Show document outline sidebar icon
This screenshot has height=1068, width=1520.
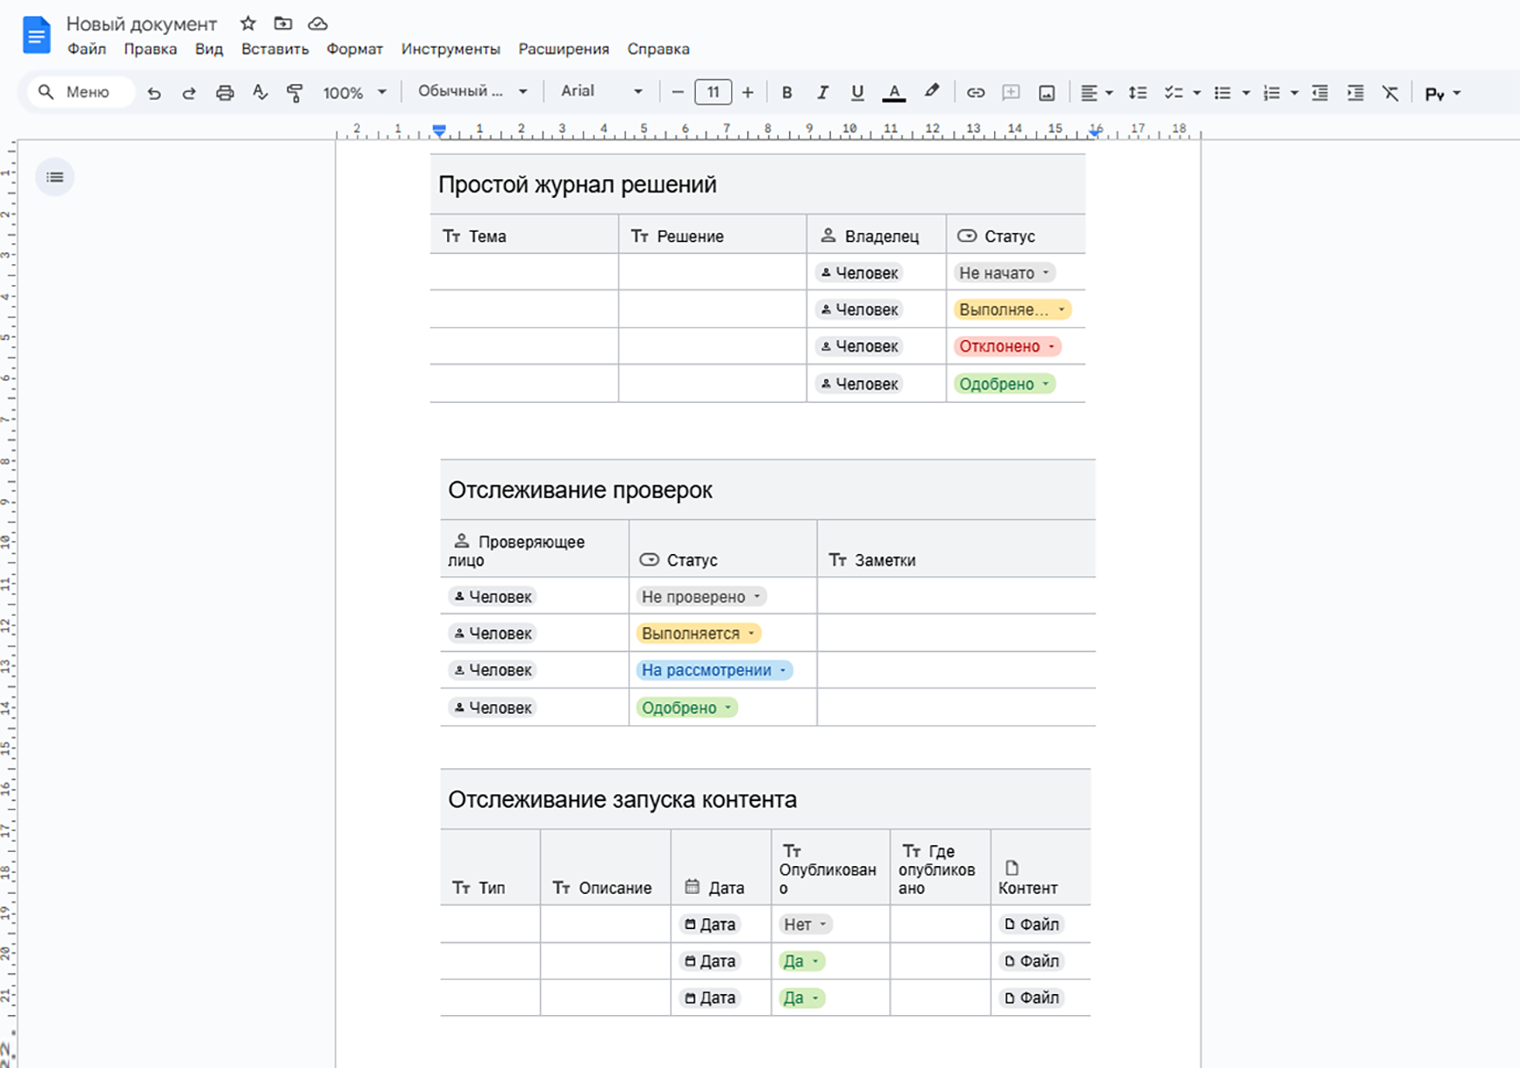pyautogui.click(x=55, y=177)
